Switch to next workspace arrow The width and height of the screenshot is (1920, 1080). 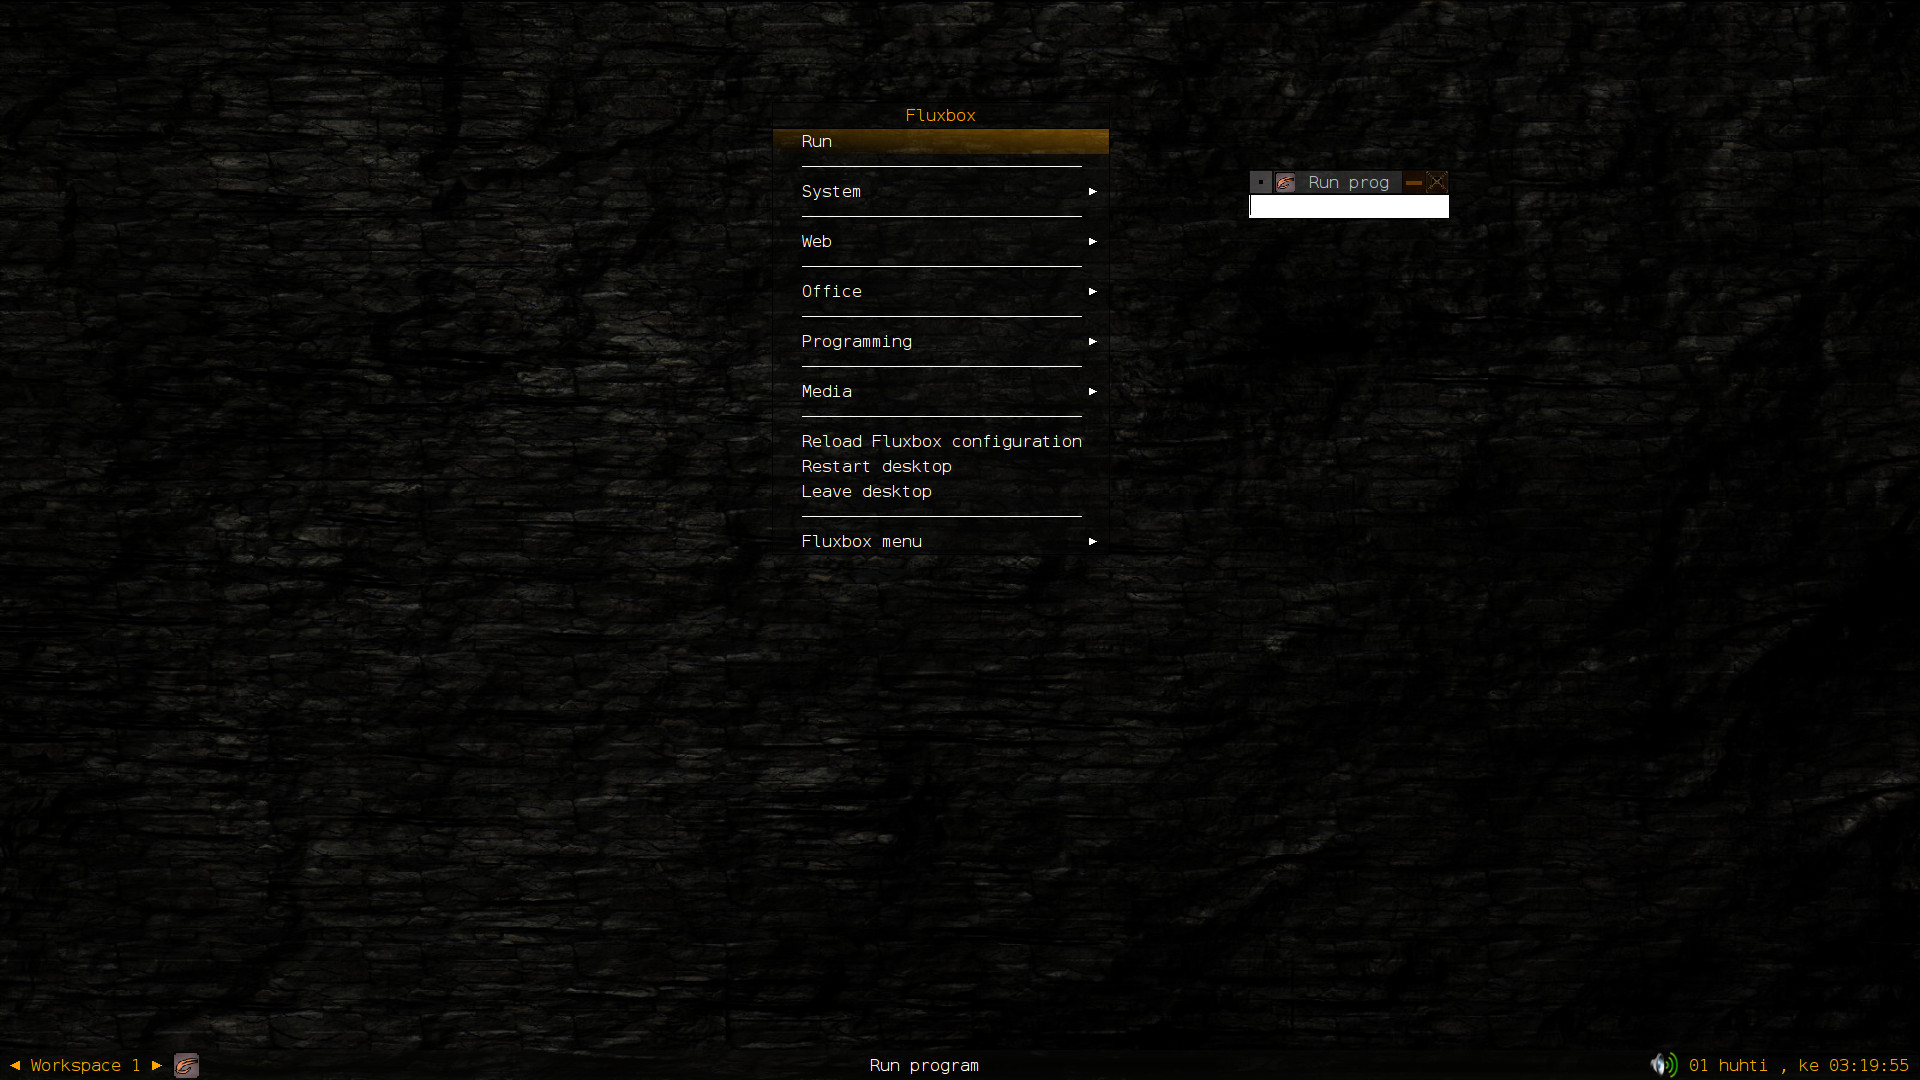click(x=156, y=1065)
